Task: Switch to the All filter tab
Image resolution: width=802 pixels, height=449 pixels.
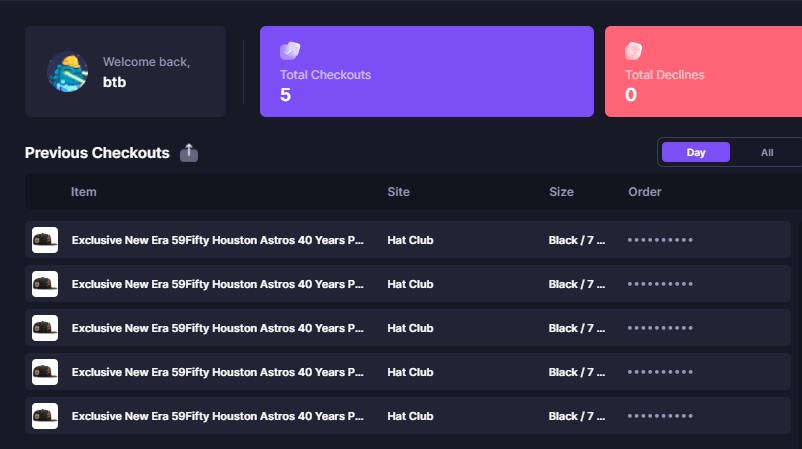Action: pyautogui.click(x=767, y=152)
